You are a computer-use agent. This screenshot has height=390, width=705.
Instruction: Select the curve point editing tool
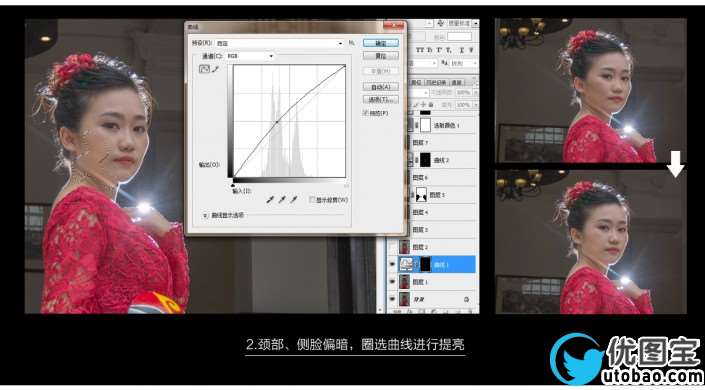pyautogui.click(x=205, y=69)
